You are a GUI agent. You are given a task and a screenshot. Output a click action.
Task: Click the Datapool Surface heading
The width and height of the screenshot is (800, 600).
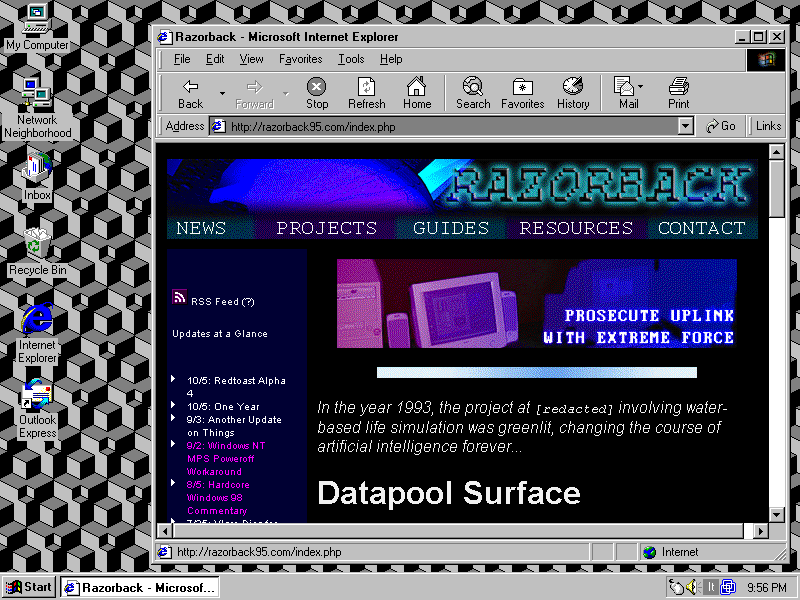point(449,493)
